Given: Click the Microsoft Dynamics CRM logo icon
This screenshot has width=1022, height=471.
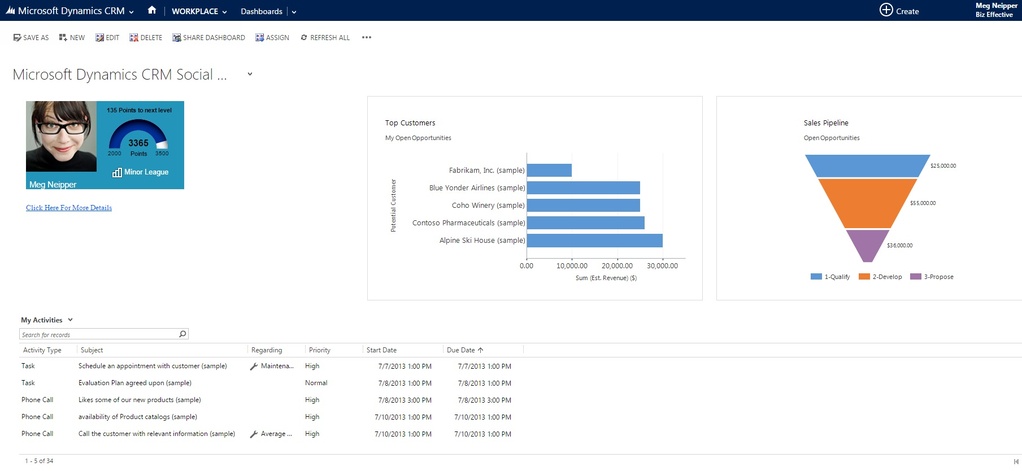Looking at the screenshot, I should [x=10, y=11].
